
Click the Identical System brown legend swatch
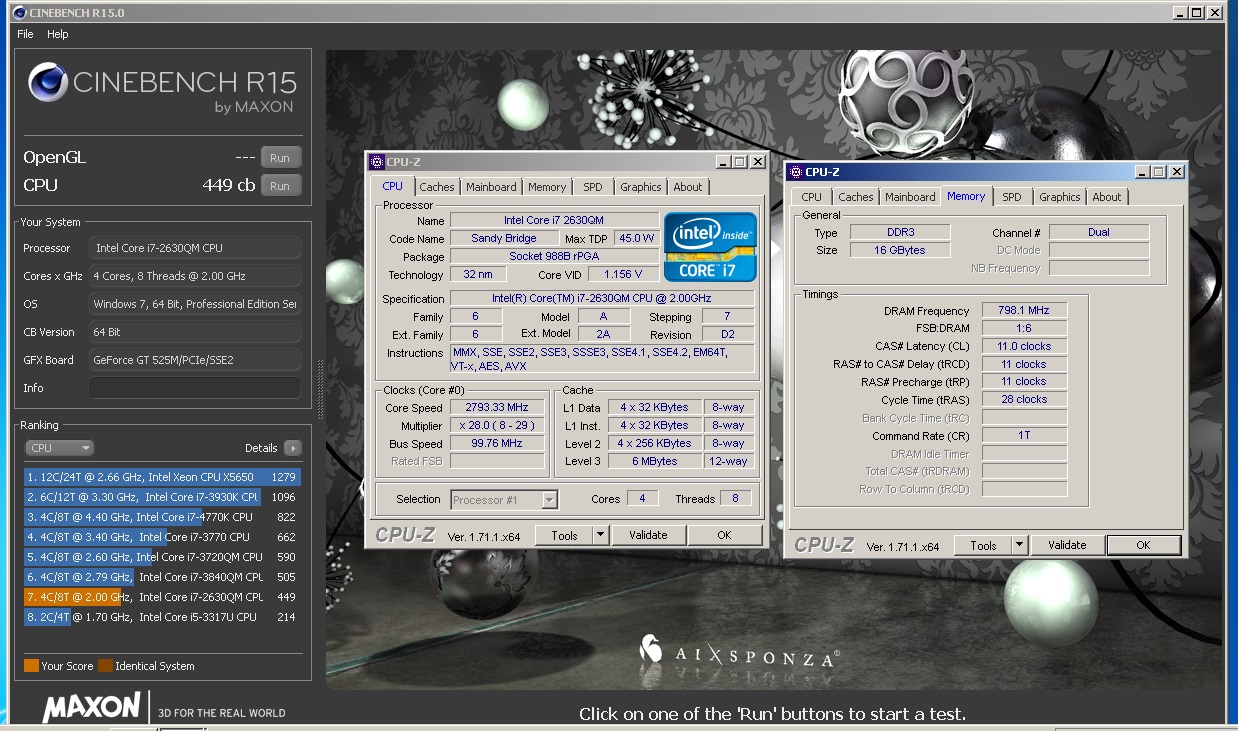[x=105, y=666]
